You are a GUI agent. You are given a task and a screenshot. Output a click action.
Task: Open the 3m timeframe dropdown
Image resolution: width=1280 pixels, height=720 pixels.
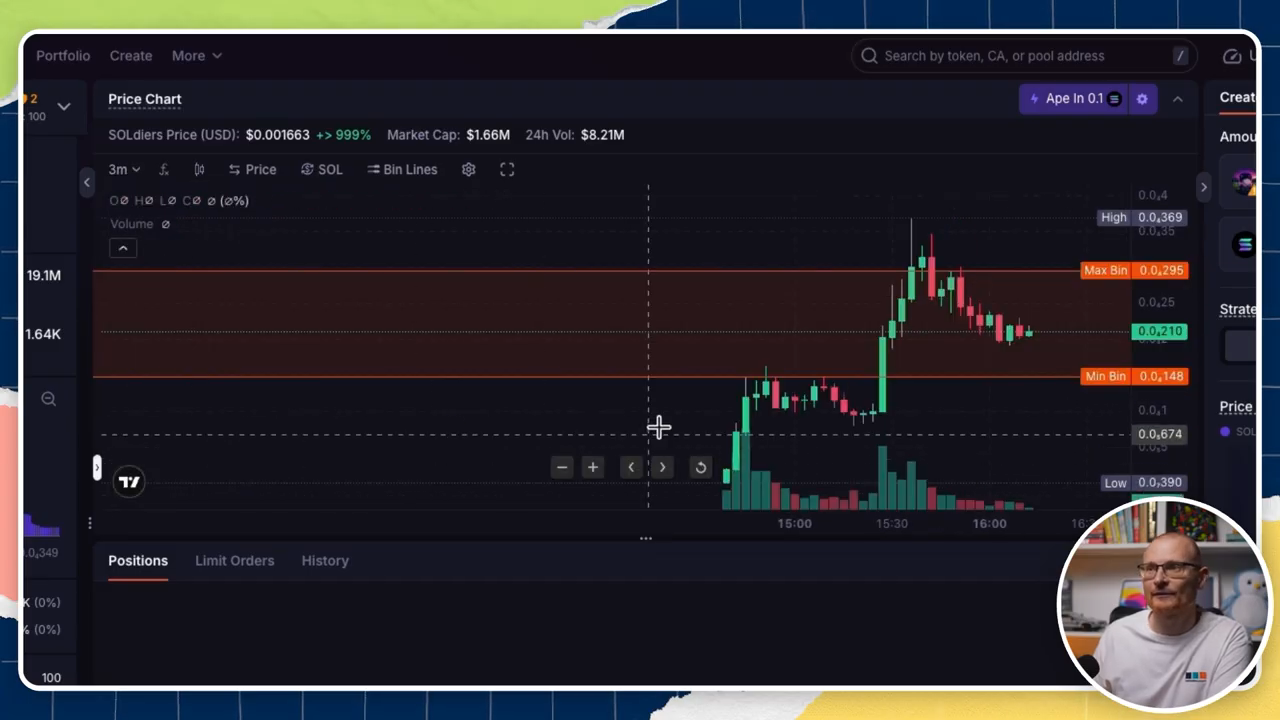[124, 169]
